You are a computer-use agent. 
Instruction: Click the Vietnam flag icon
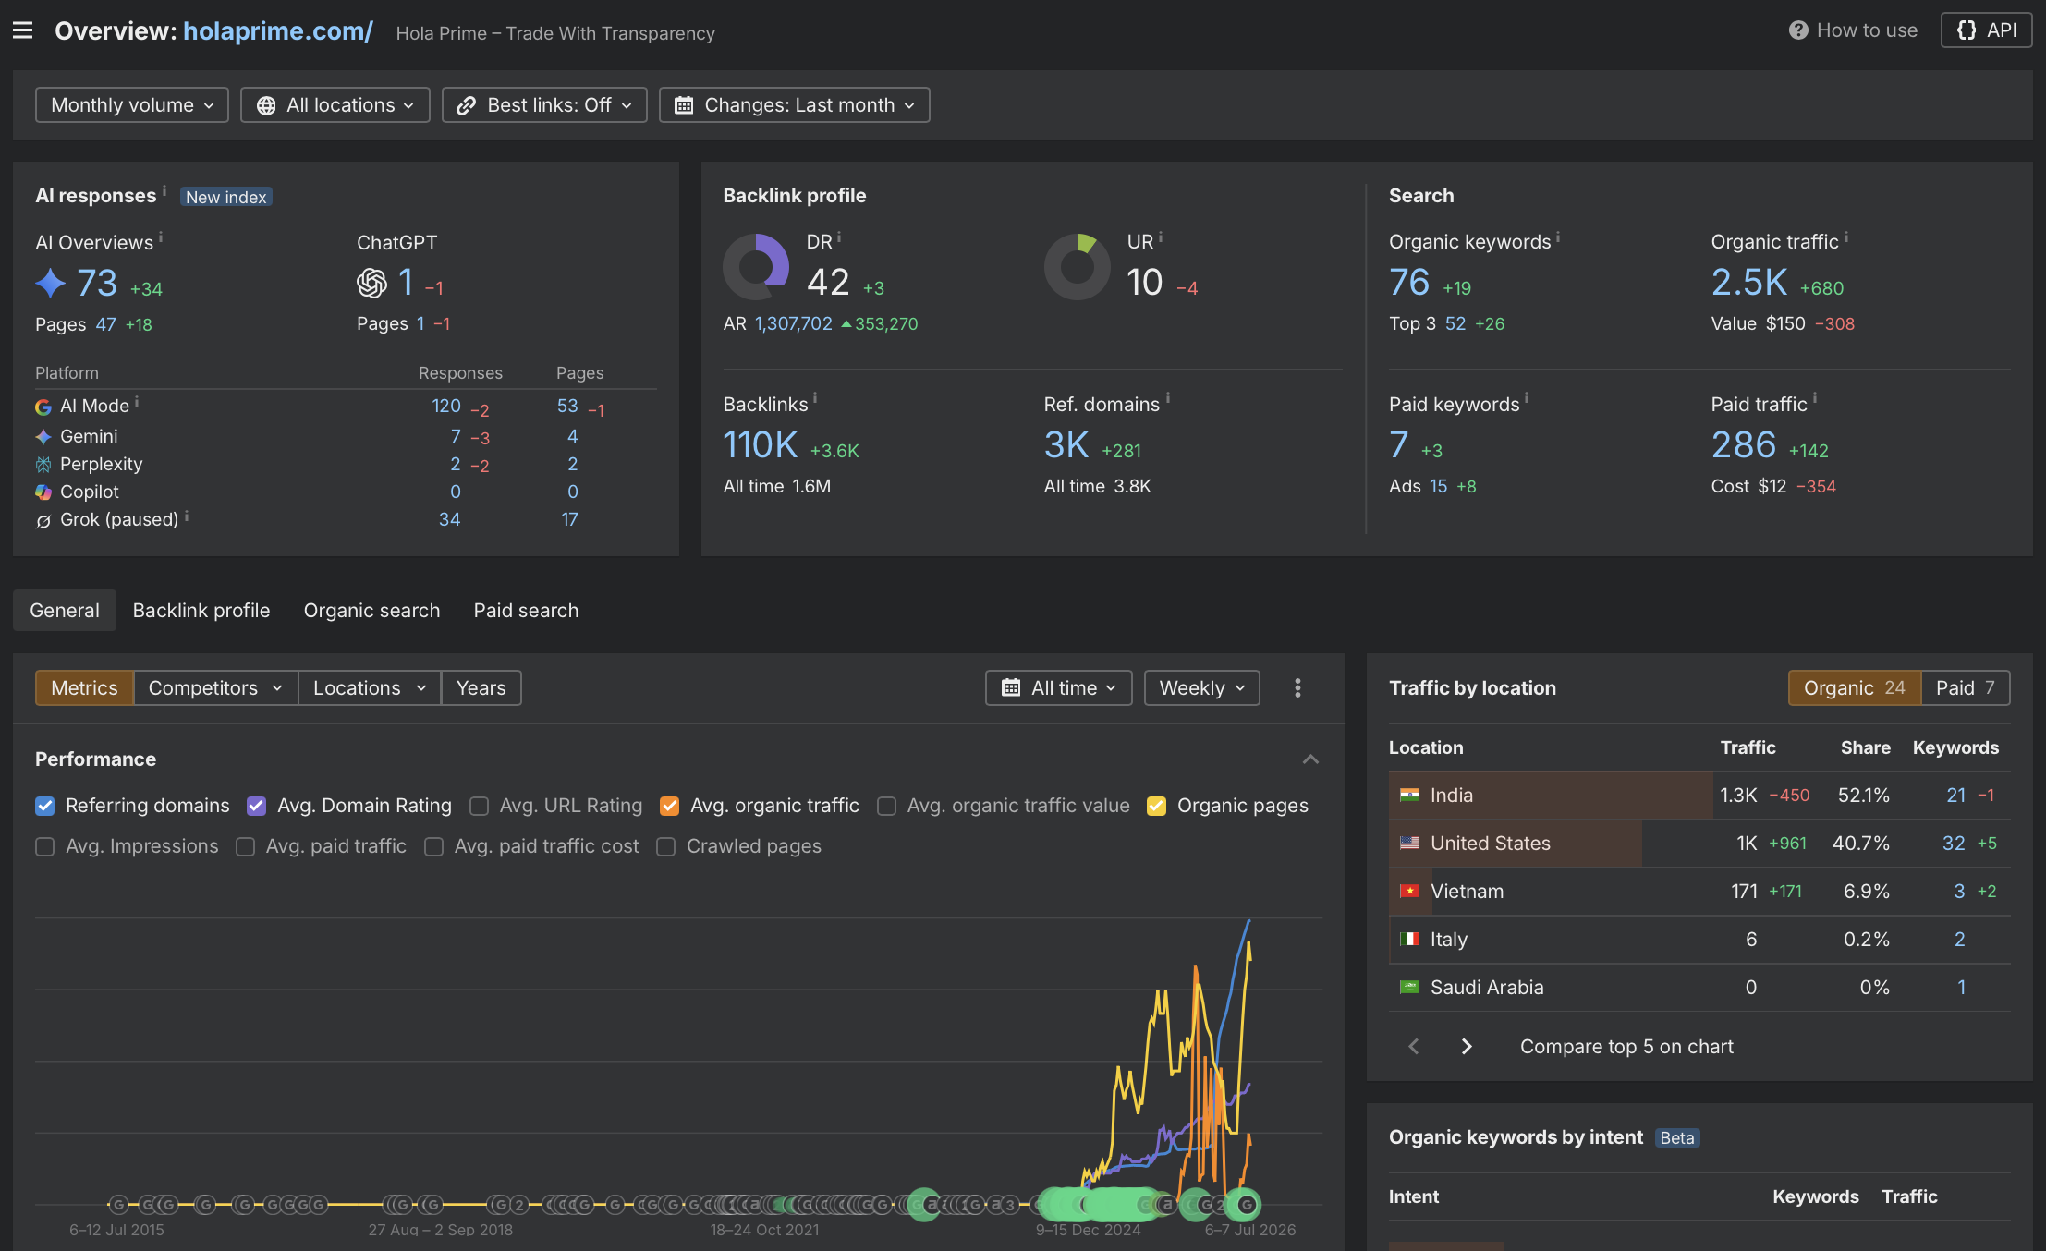(1409, 891)
